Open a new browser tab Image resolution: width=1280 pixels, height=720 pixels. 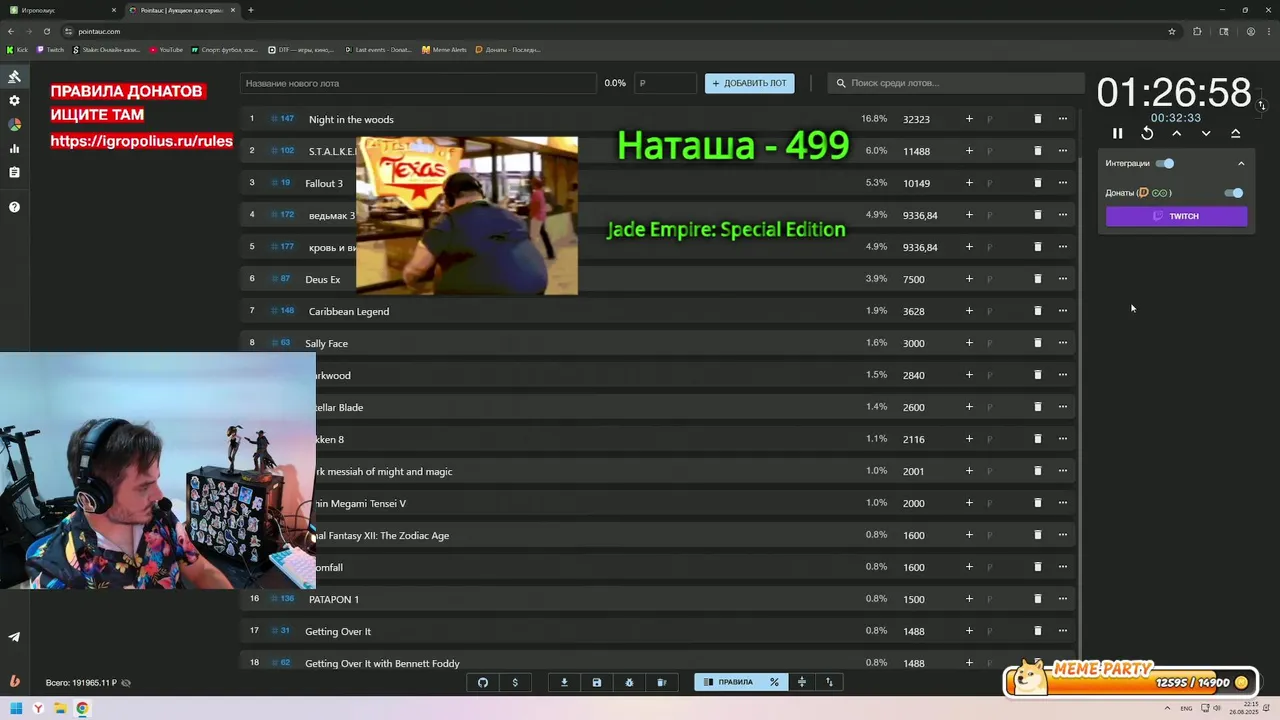[250, 10]
